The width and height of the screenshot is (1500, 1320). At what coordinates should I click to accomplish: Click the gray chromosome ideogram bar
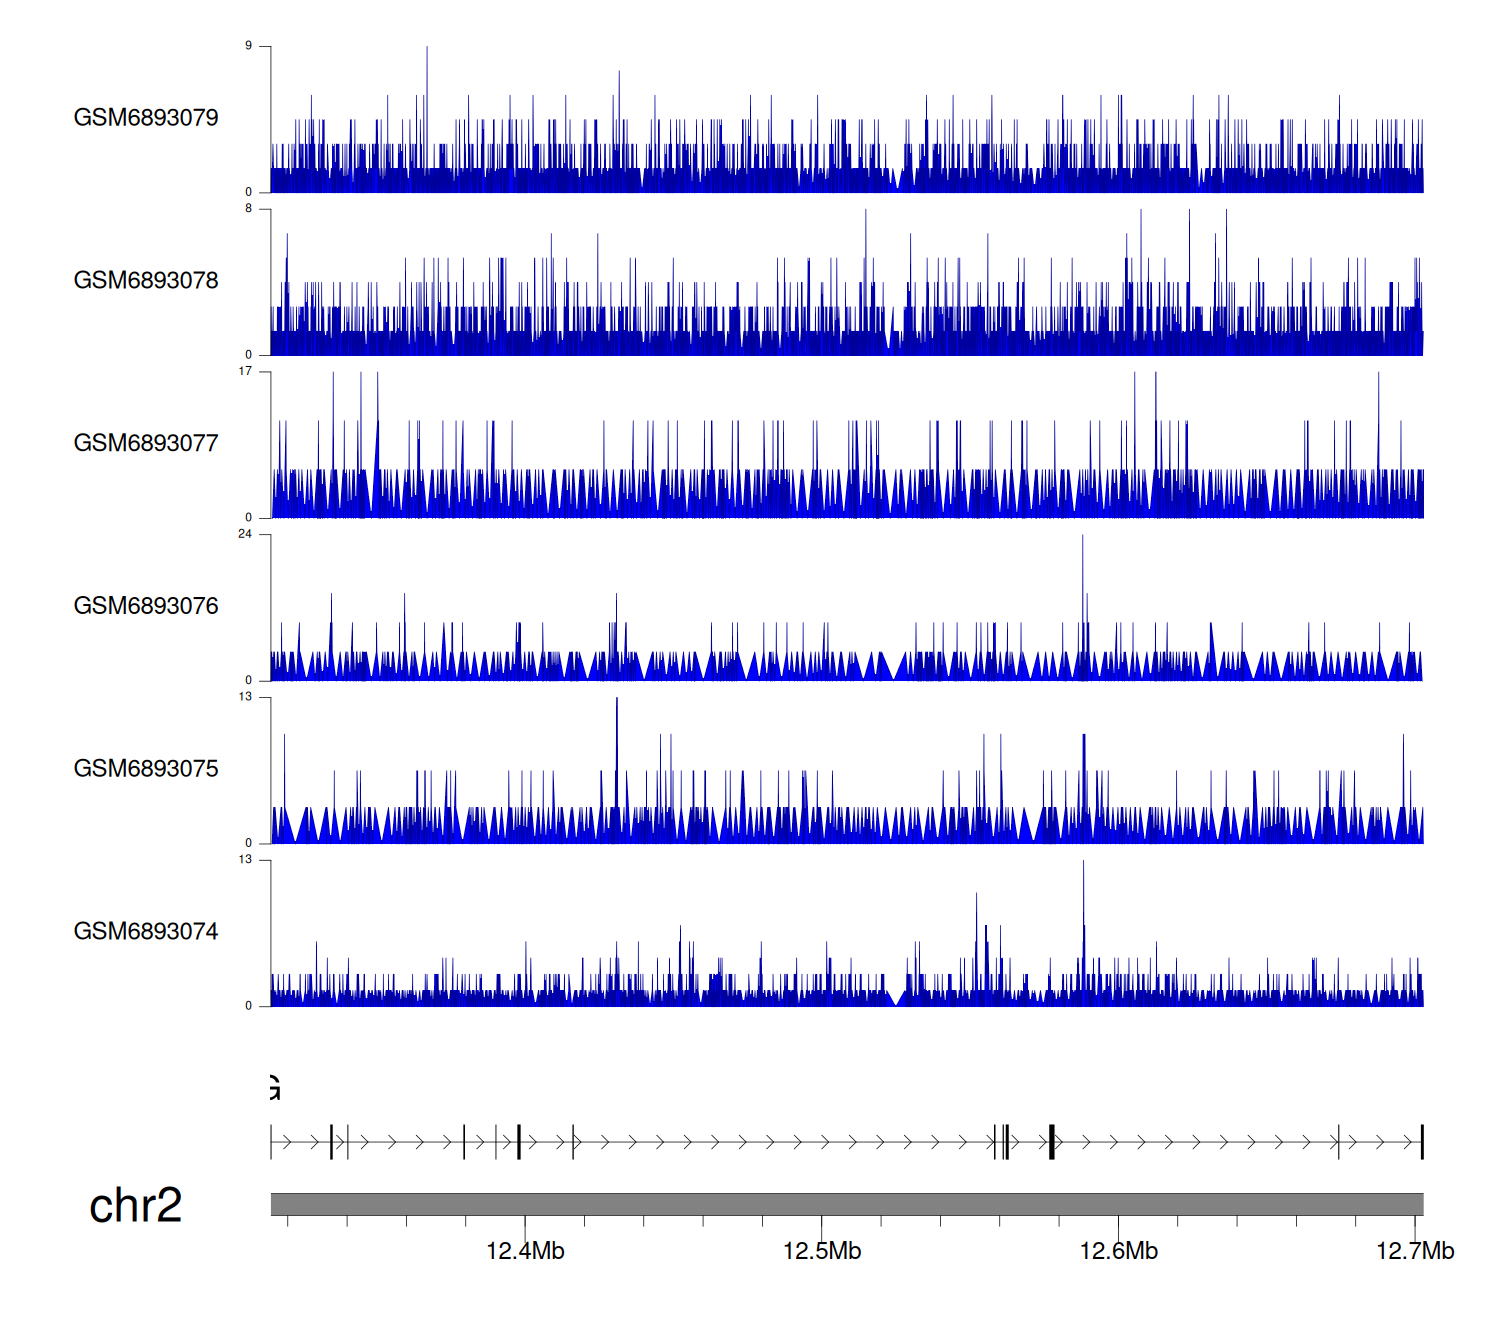coord(846,1204)
